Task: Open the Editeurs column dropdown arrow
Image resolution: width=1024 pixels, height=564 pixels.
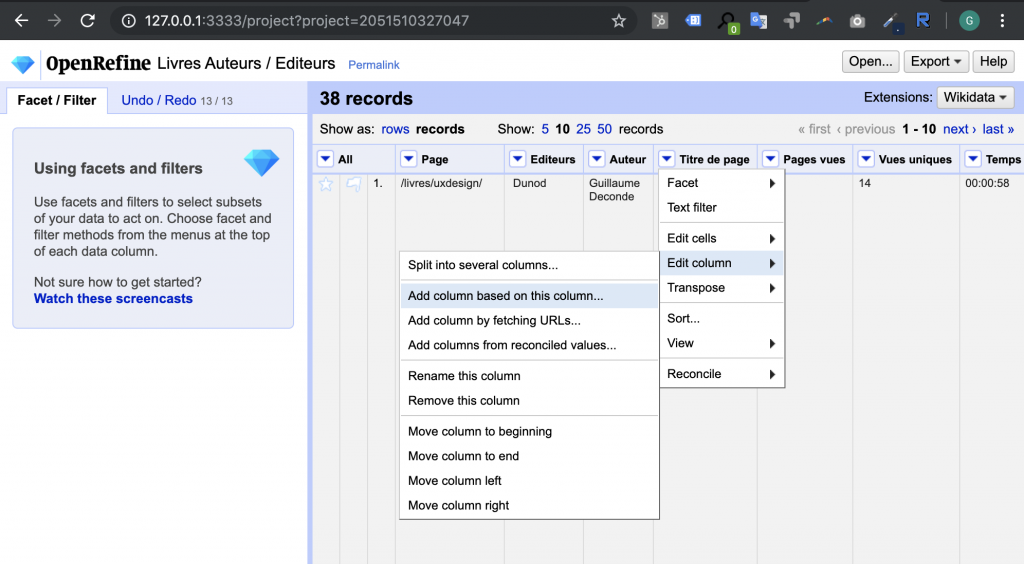Action: (x=517, y=159)
